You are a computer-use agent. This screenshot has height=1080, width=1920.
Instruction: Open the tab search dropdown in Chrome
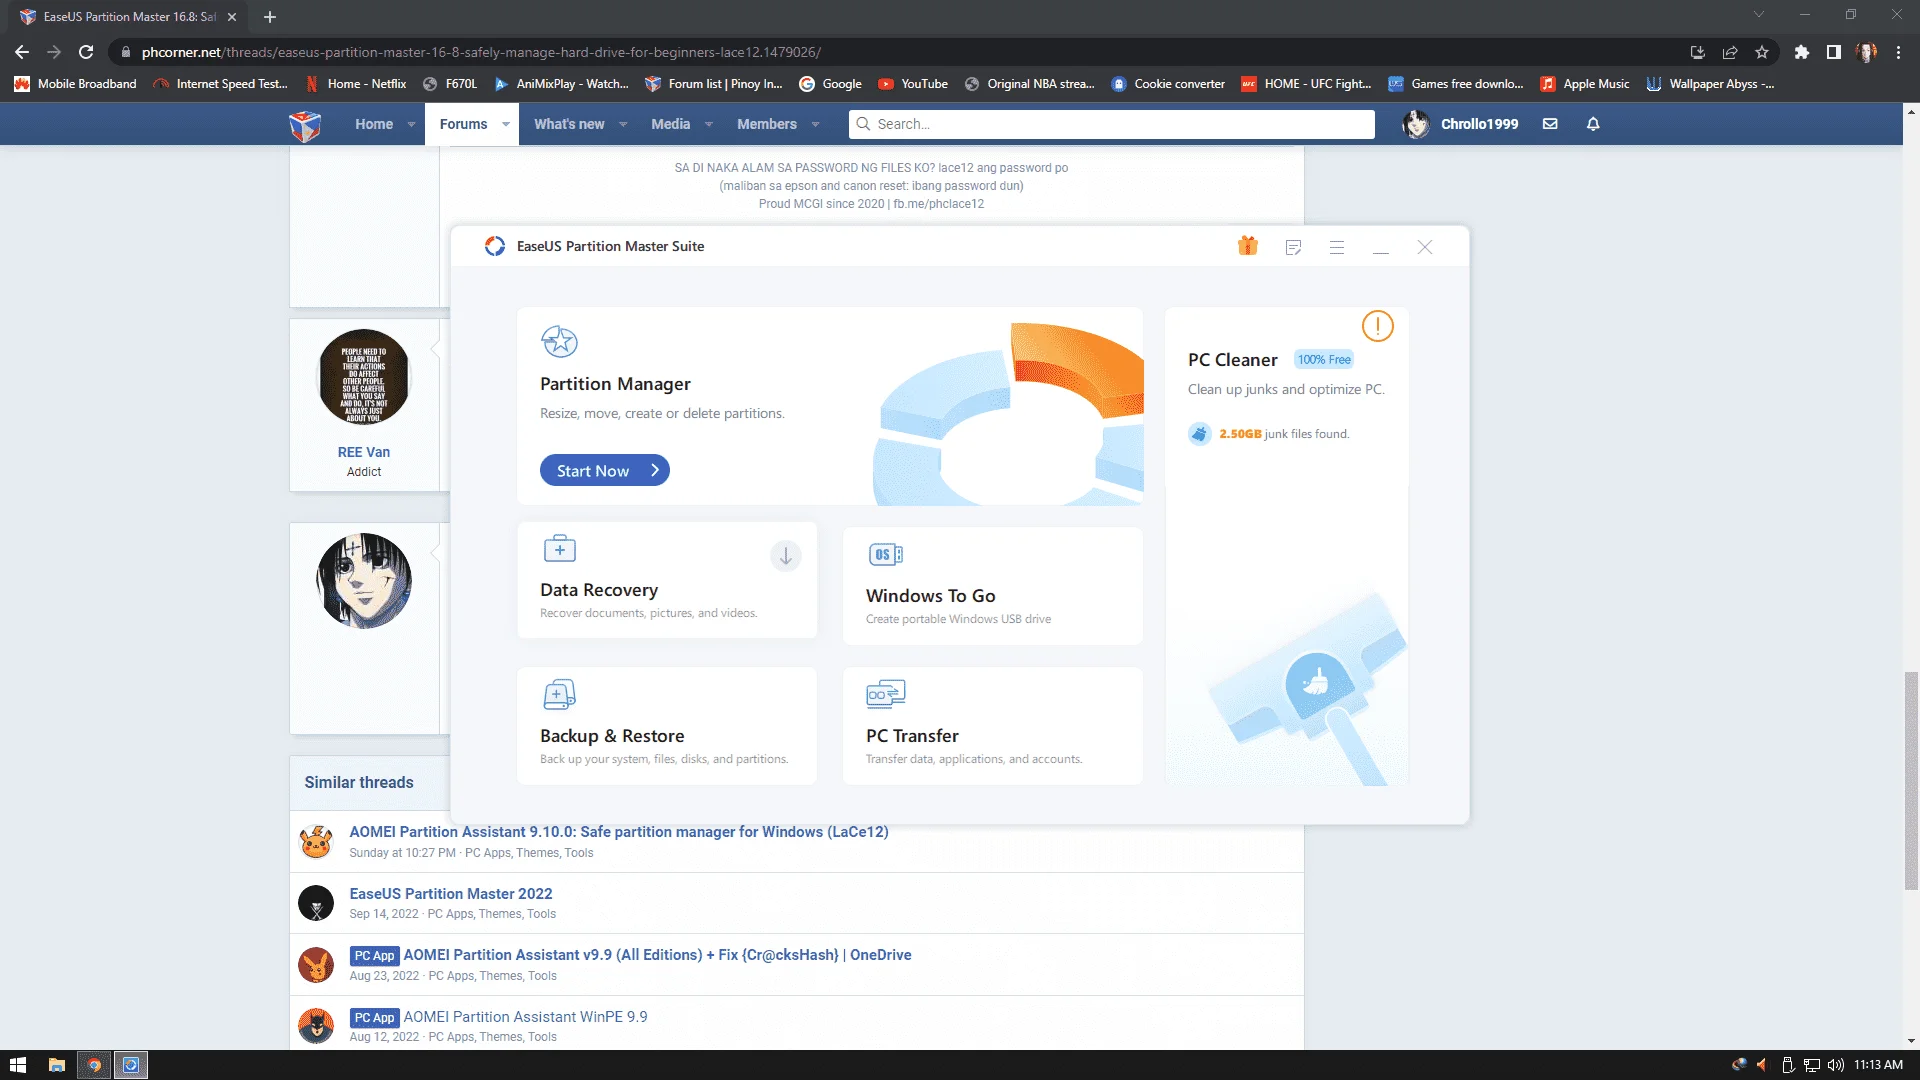tap(1759, 14)
